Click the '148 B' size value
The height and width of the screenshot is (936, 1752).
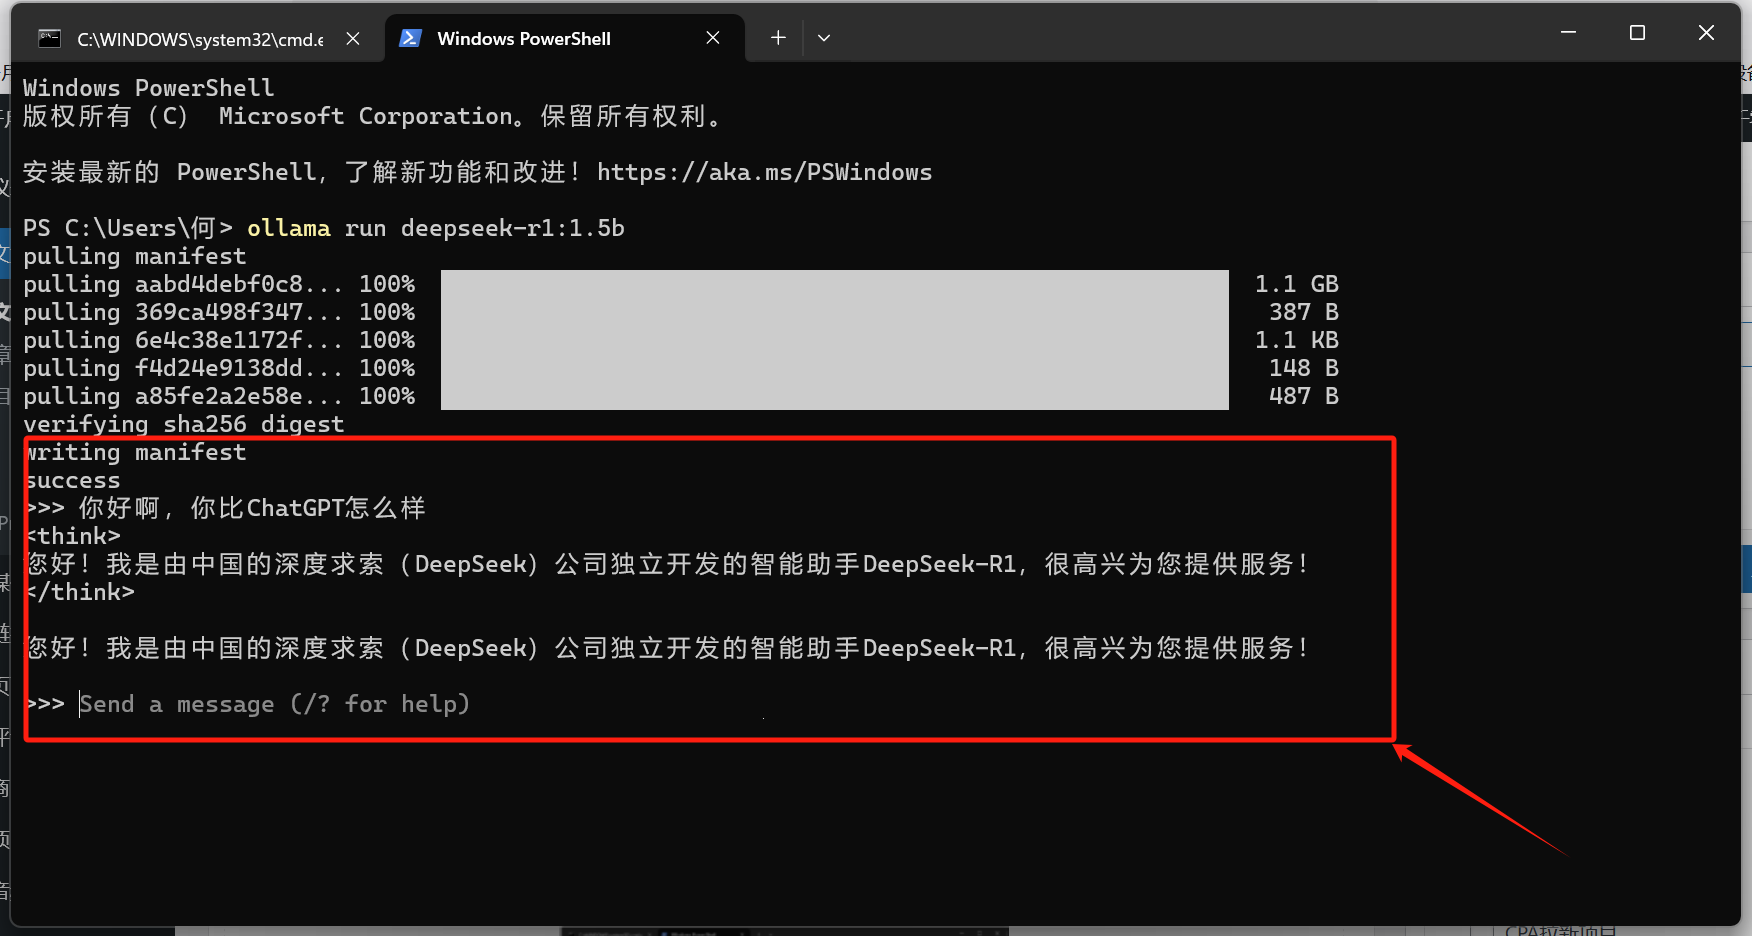point(1304,368)
